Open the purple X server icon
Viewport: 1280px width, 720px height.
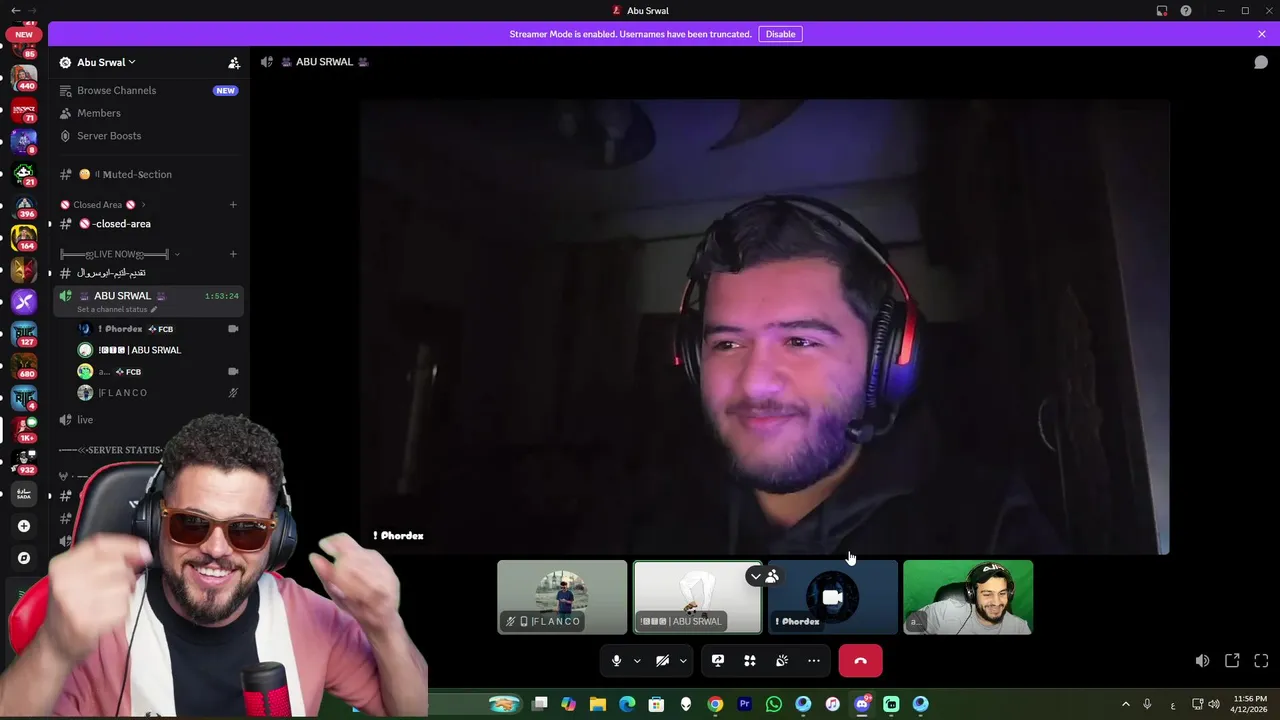tap(24, 302)
